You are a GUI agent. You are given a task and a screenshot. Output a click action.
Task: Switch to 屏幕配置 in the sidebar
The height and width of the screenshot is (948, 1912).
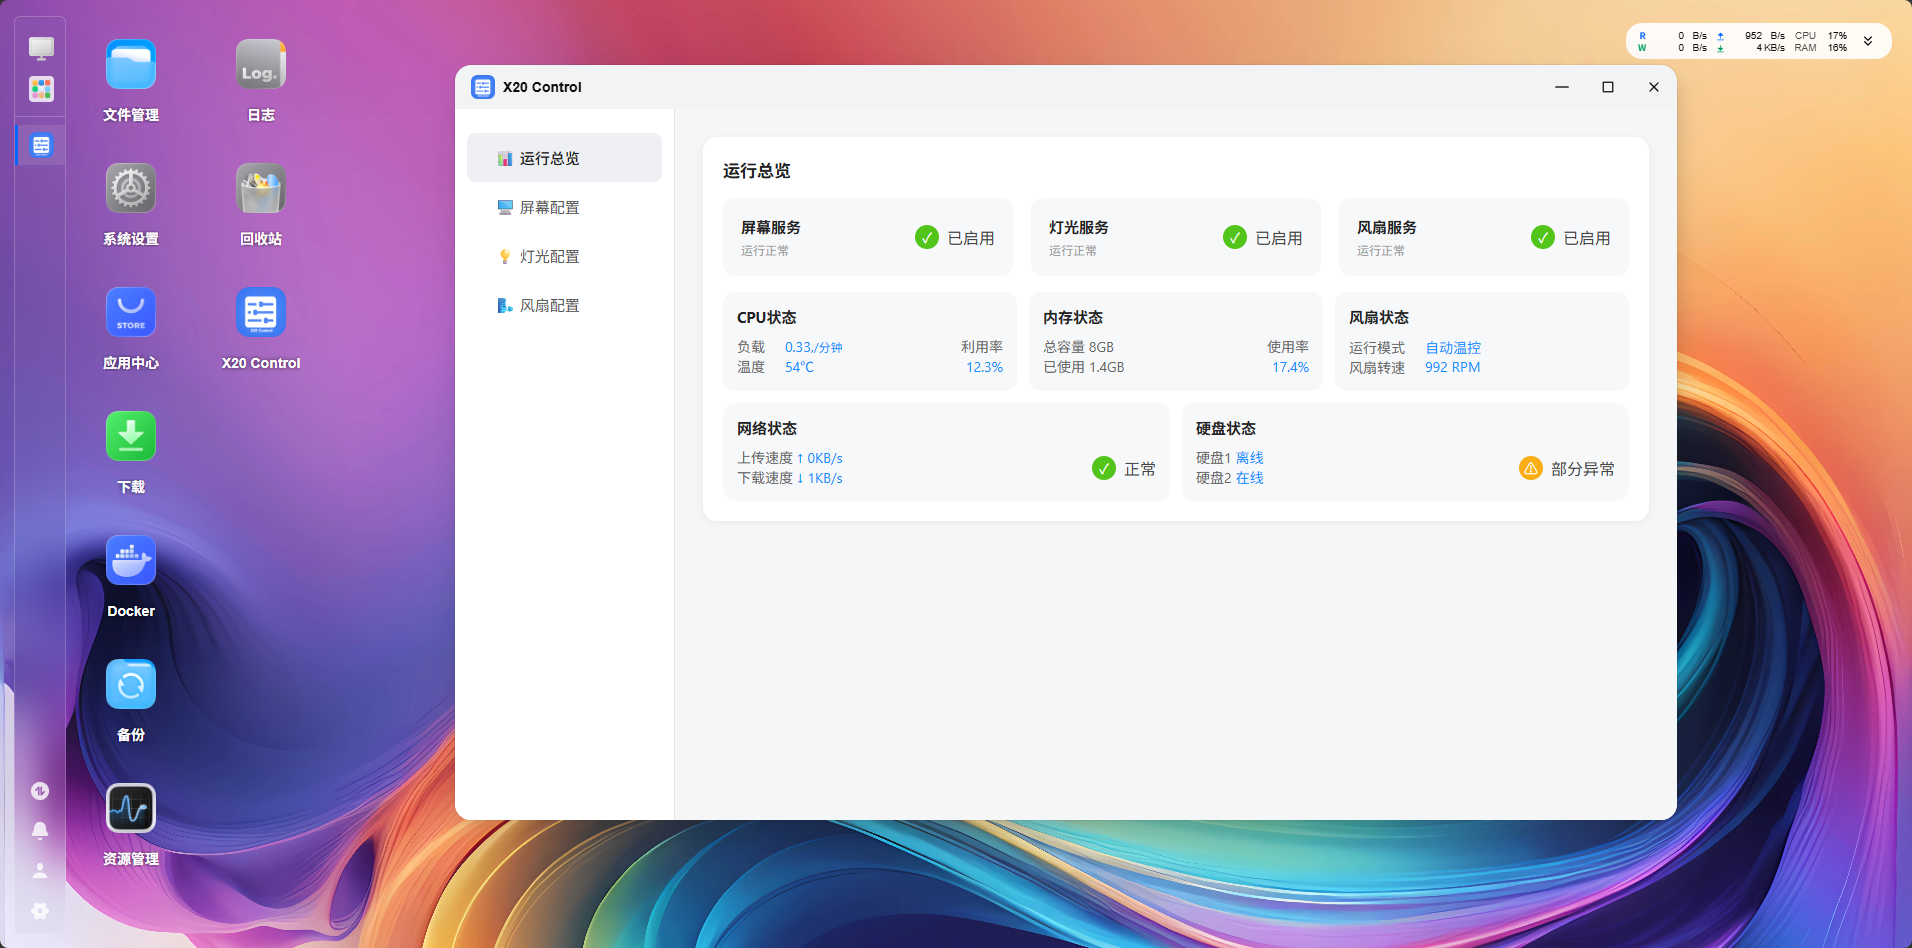click(x=564, y=207)
